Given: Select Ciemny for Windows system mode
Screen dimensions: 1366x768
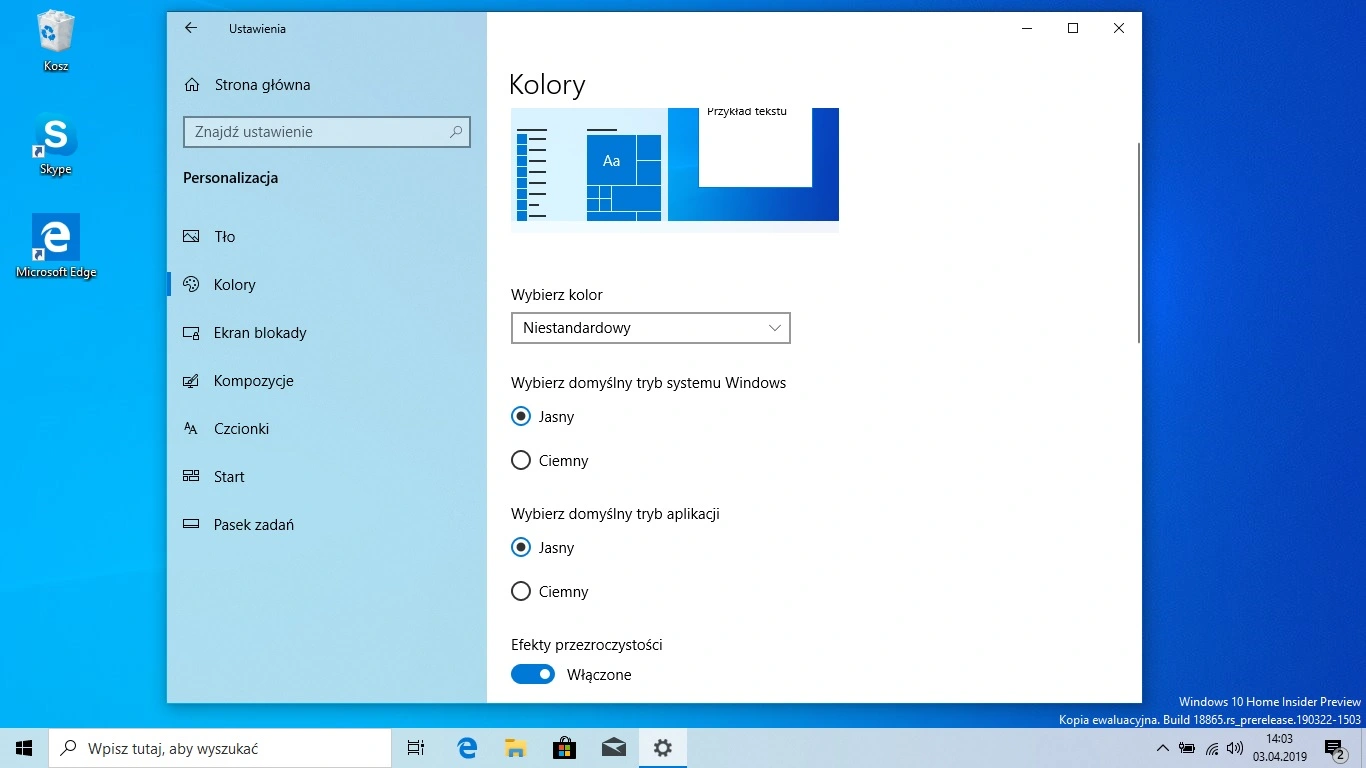Looking at the screenshot, I should coord(521,461).
